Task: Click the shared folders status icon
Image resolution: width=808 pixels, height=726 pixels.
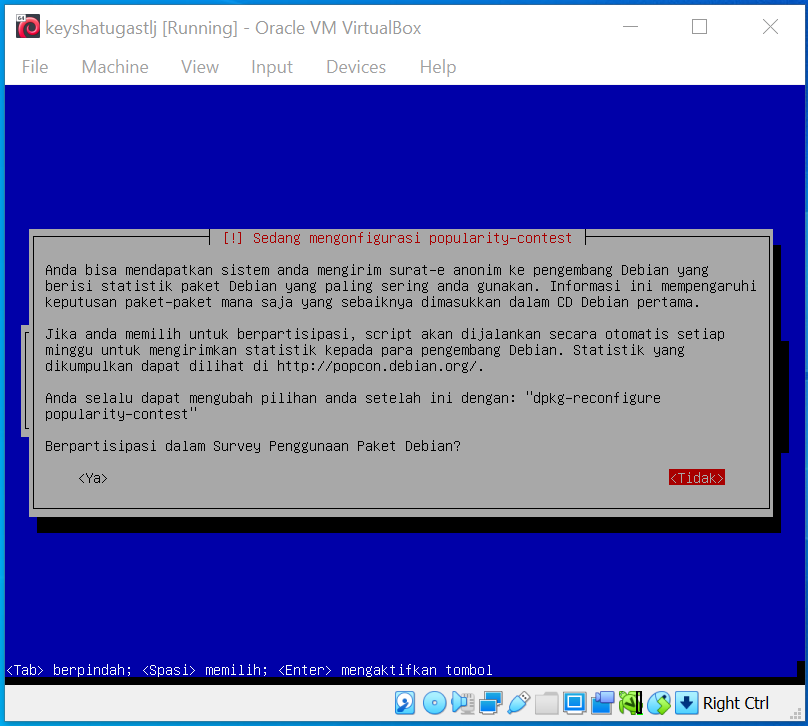Action: (x=547, y=703)
